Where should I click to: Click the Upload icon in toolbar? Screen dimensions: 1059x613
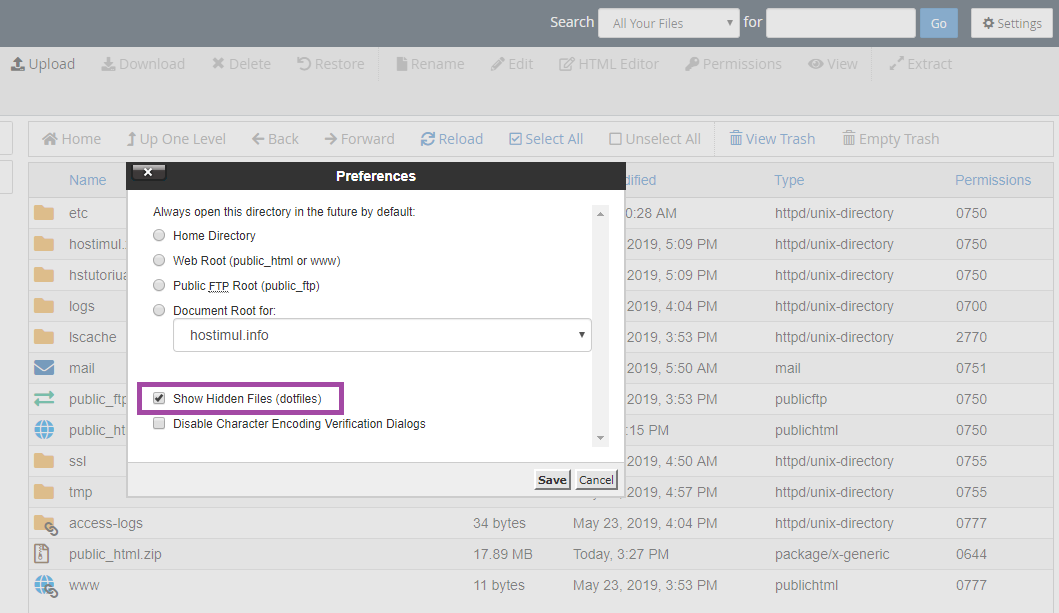click(x=18, y=64)
